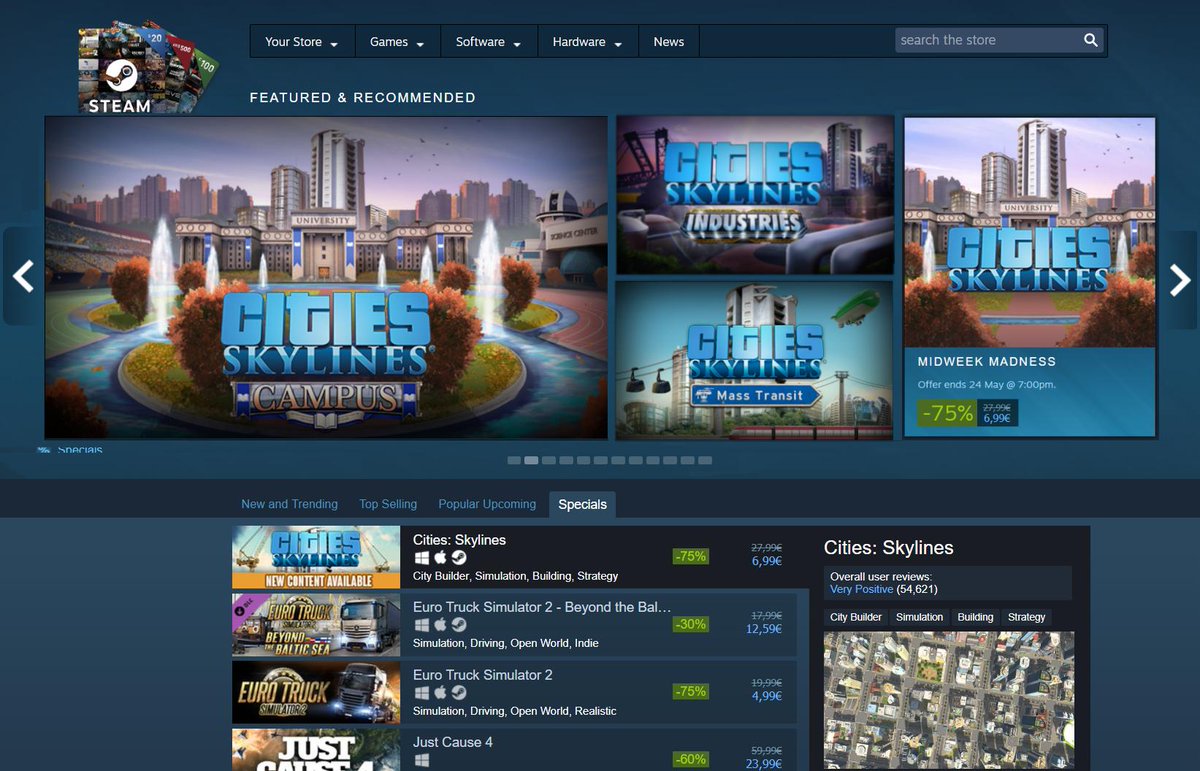The width and height of the screenshot is (1200, 771).
Task: Click SteamOS icon in Beyond the Baltic row
Action: pos(458,625)
